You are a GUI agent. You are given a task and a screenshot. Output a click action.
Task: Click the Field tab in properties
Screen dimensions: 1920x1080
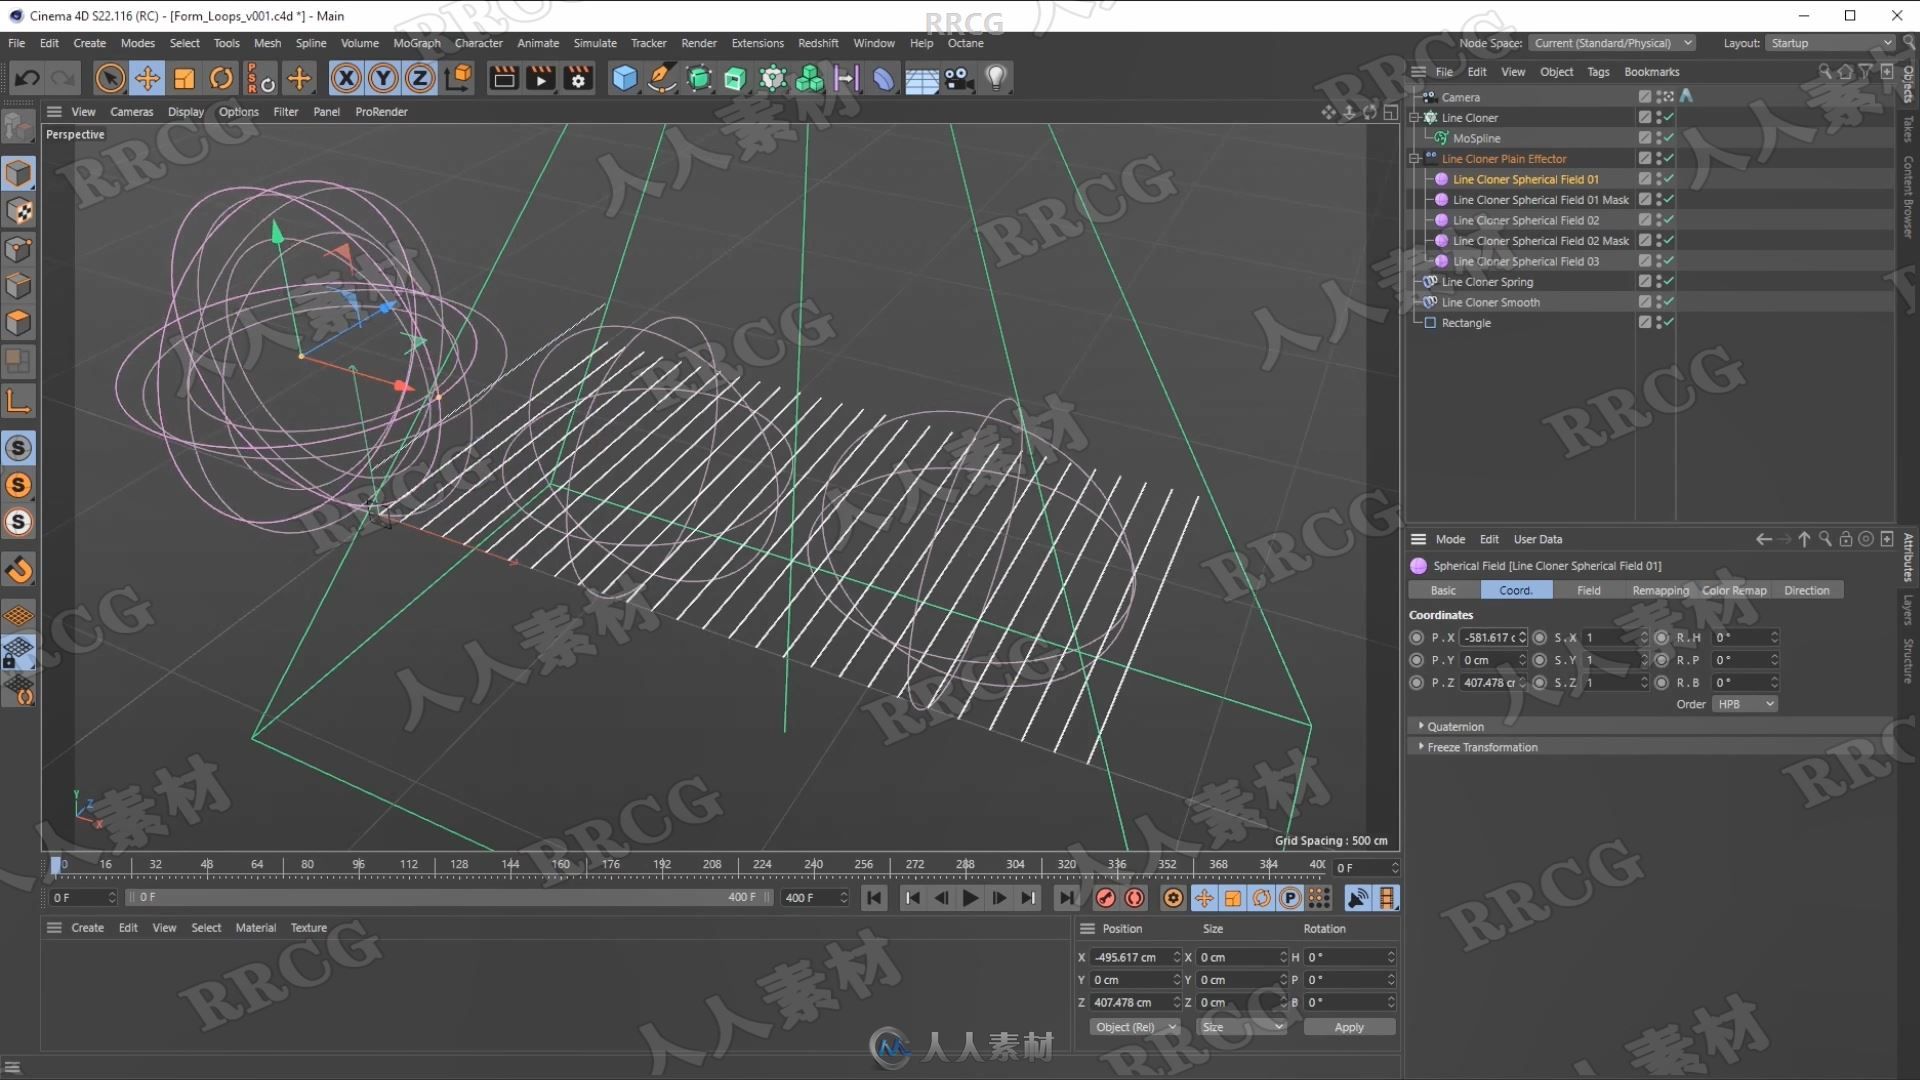coord(1588,591)
